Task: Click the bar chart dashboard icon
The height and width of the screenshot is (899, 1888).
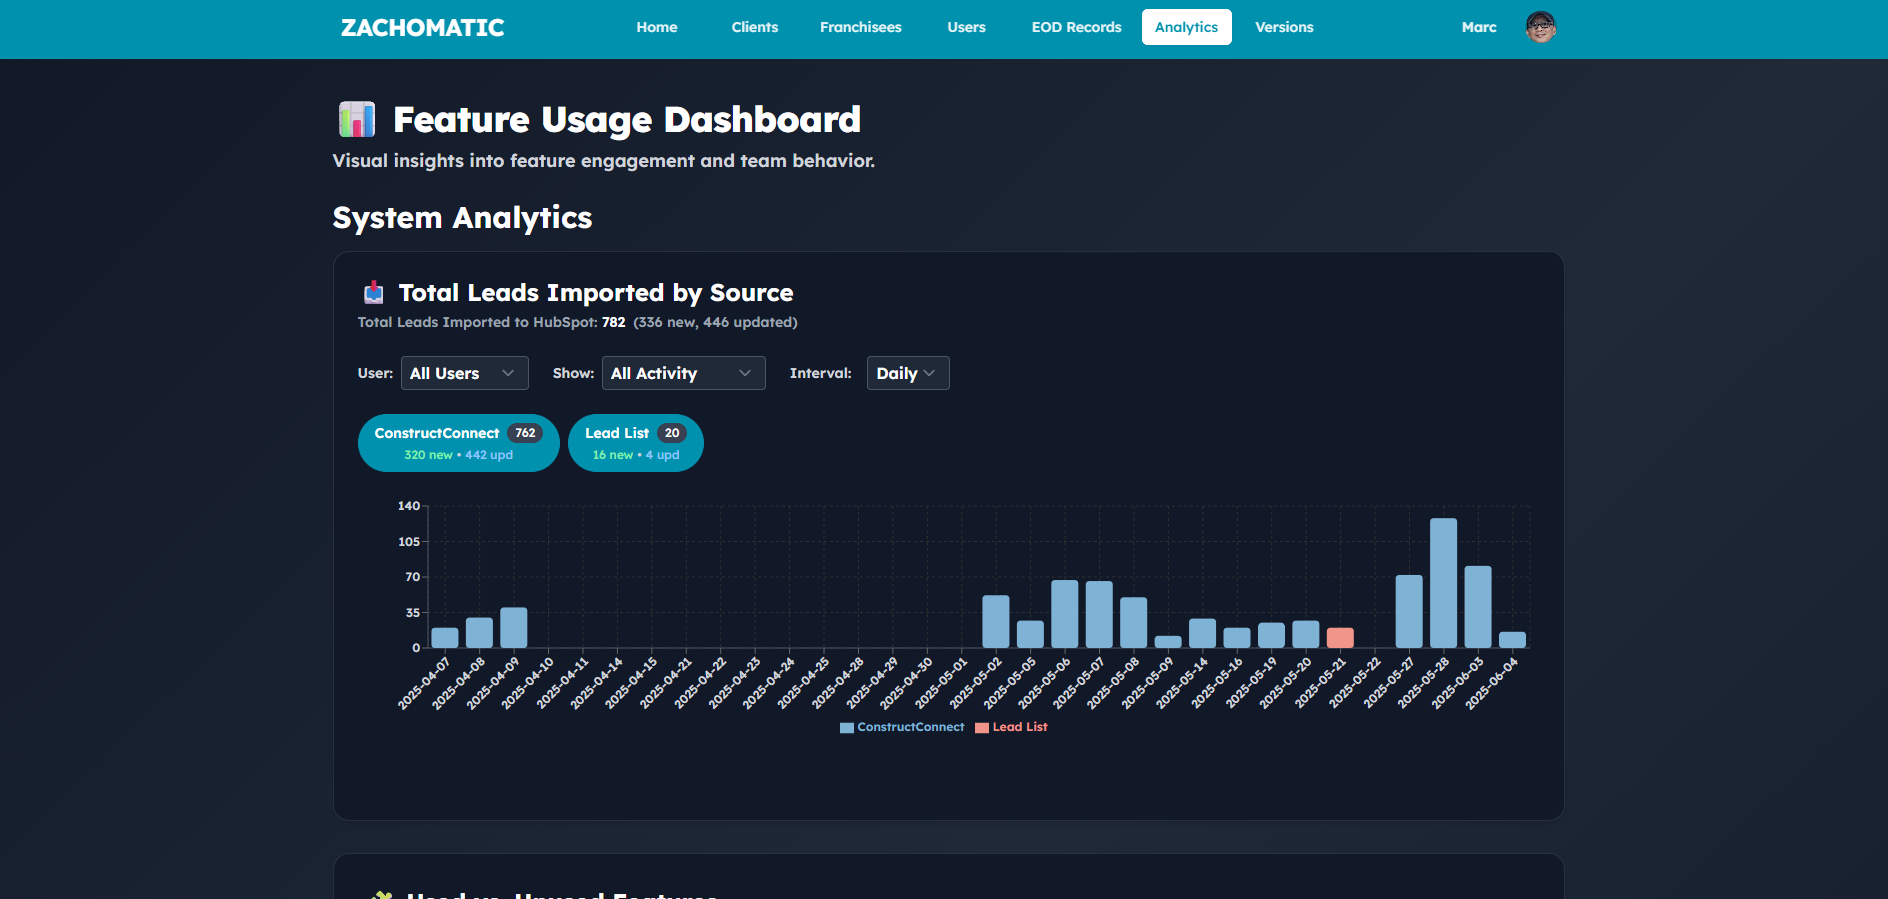Action: point(356,120)
